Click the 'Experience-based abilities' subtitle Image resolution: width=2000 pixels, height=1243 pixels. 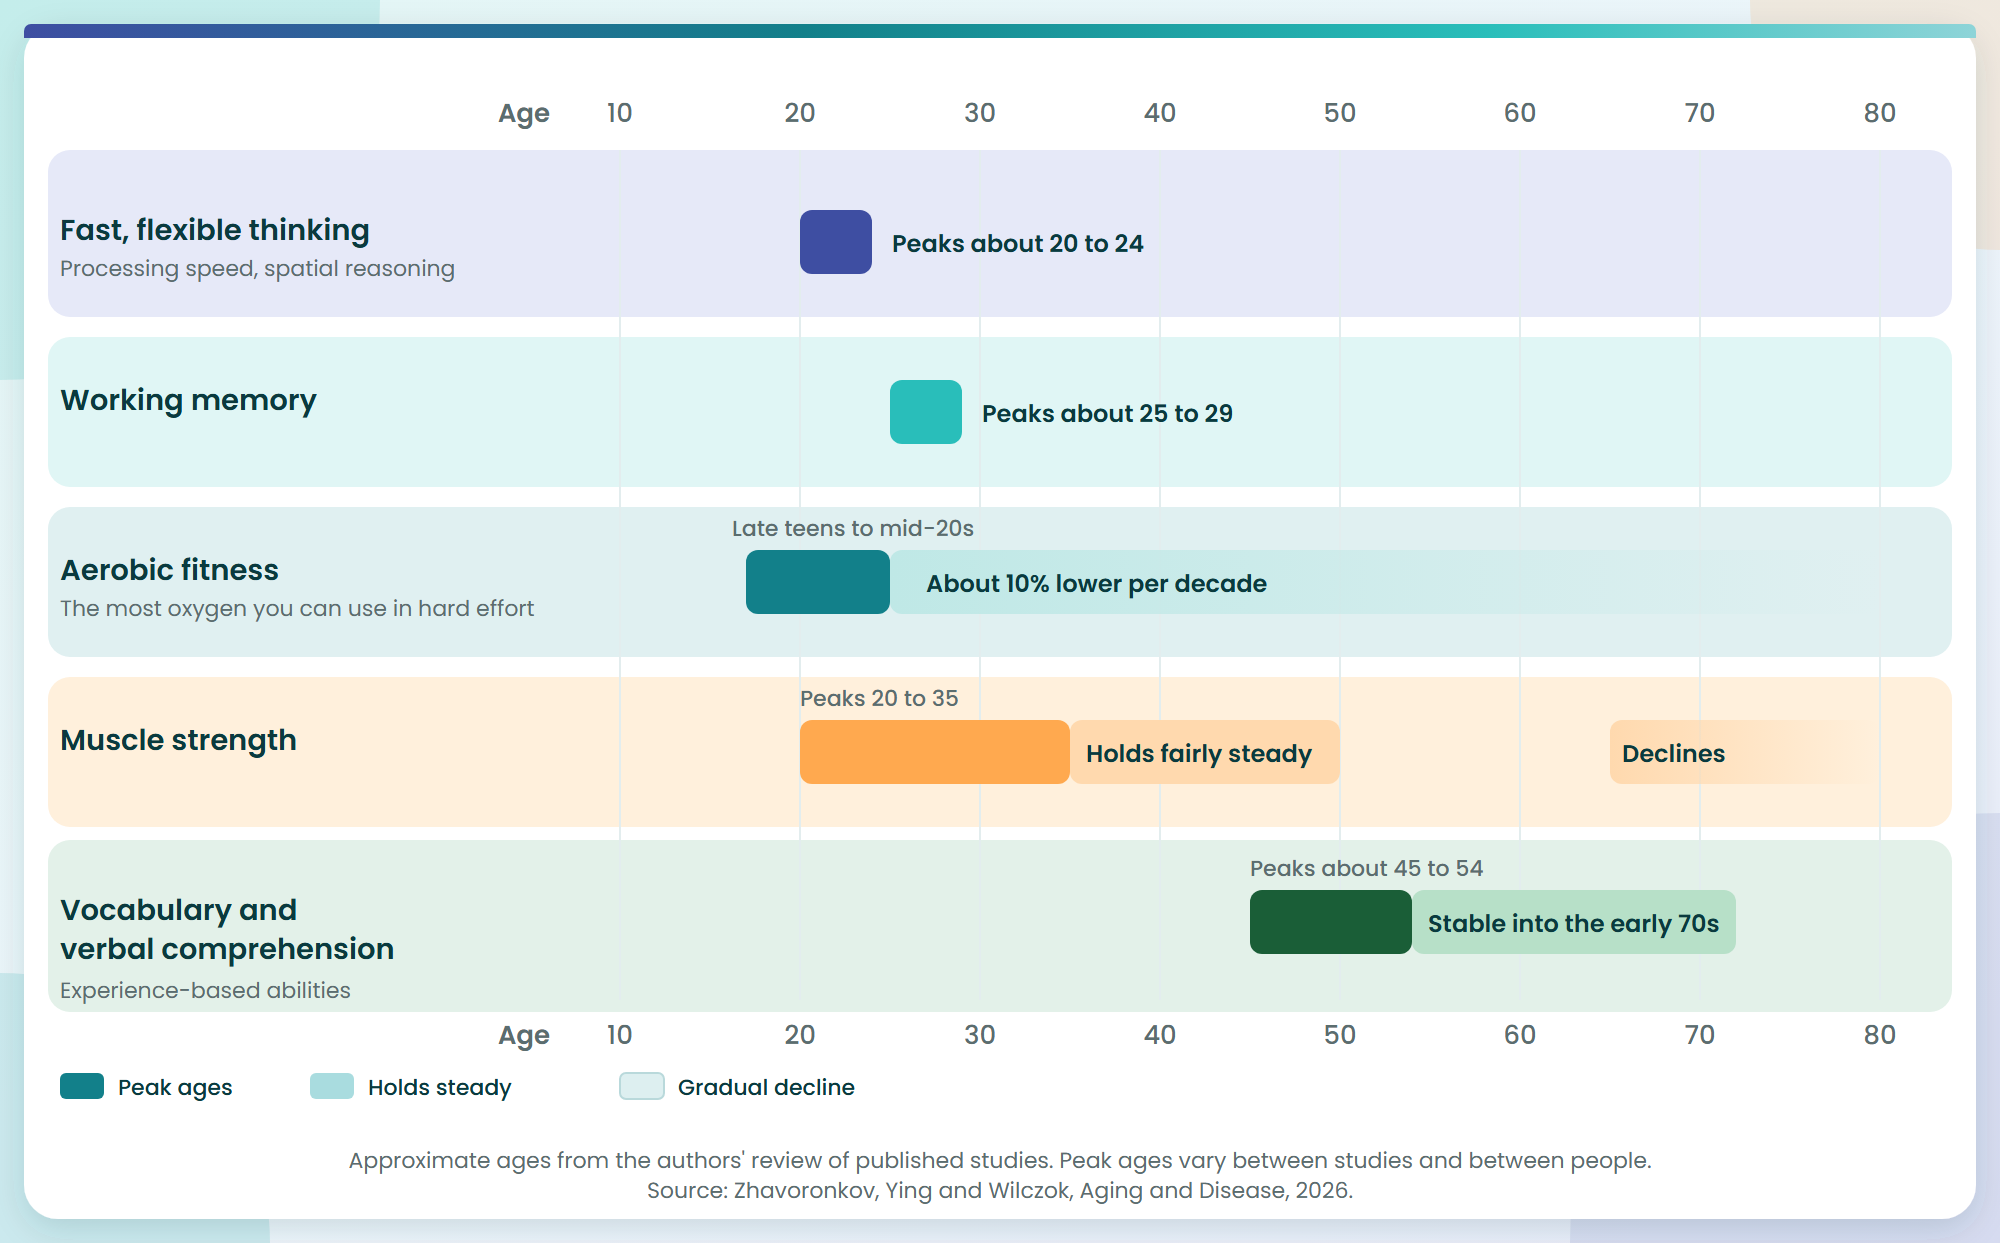point(205,990)
